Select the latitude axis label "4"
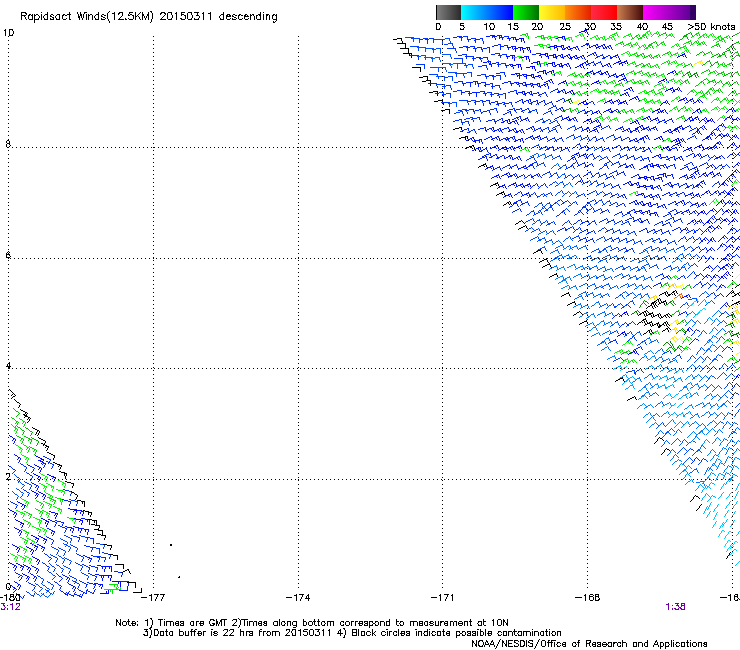Image resolution: width=740 pixels, height=650 pixels. tap(8, 366)
